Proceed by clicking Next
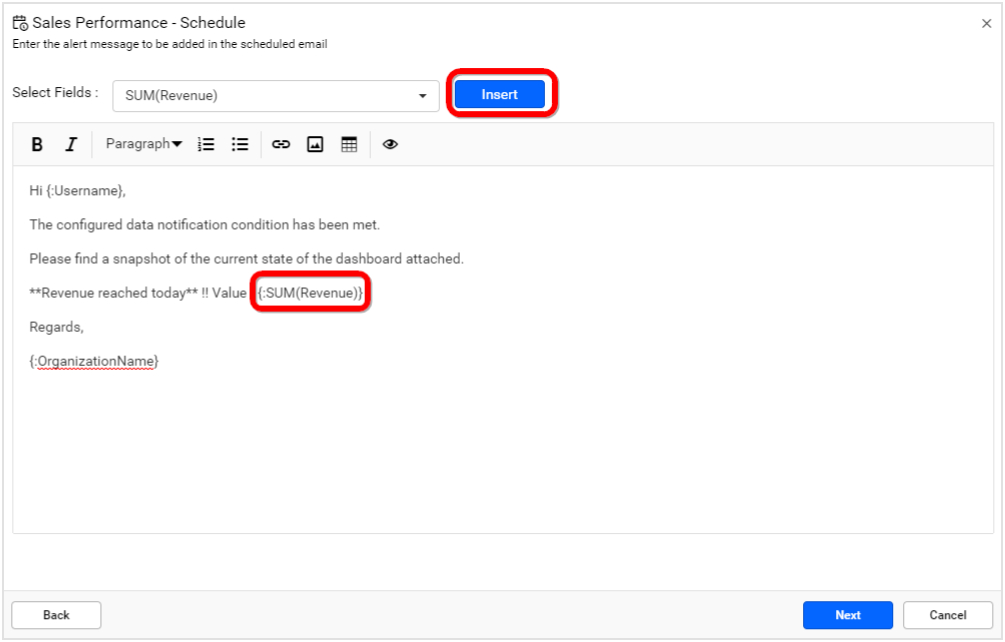This screenshot has height=642, width=1005. 847,615
